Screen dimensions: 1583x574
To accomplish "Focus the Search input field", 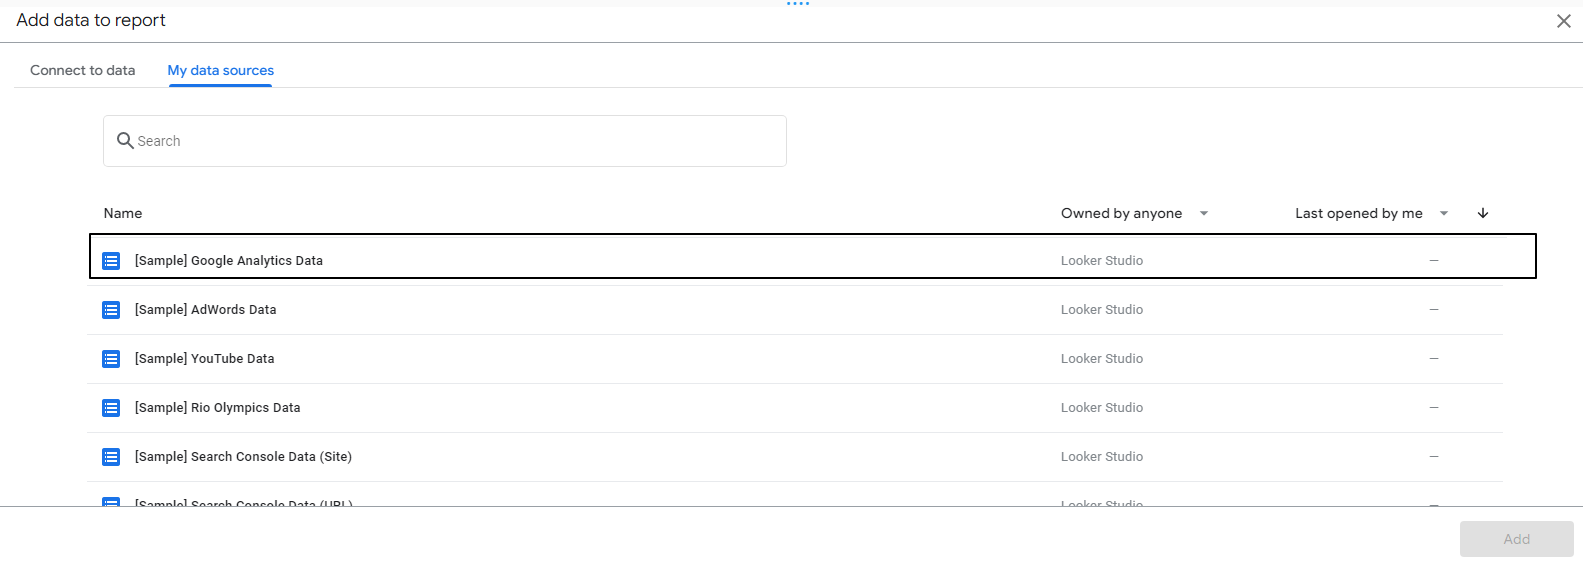I will coord(450,141).
